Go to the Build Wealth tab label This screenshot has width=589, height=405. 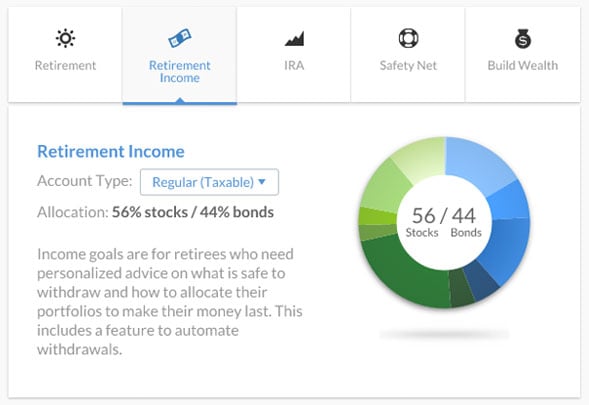[x=523, y=65]
